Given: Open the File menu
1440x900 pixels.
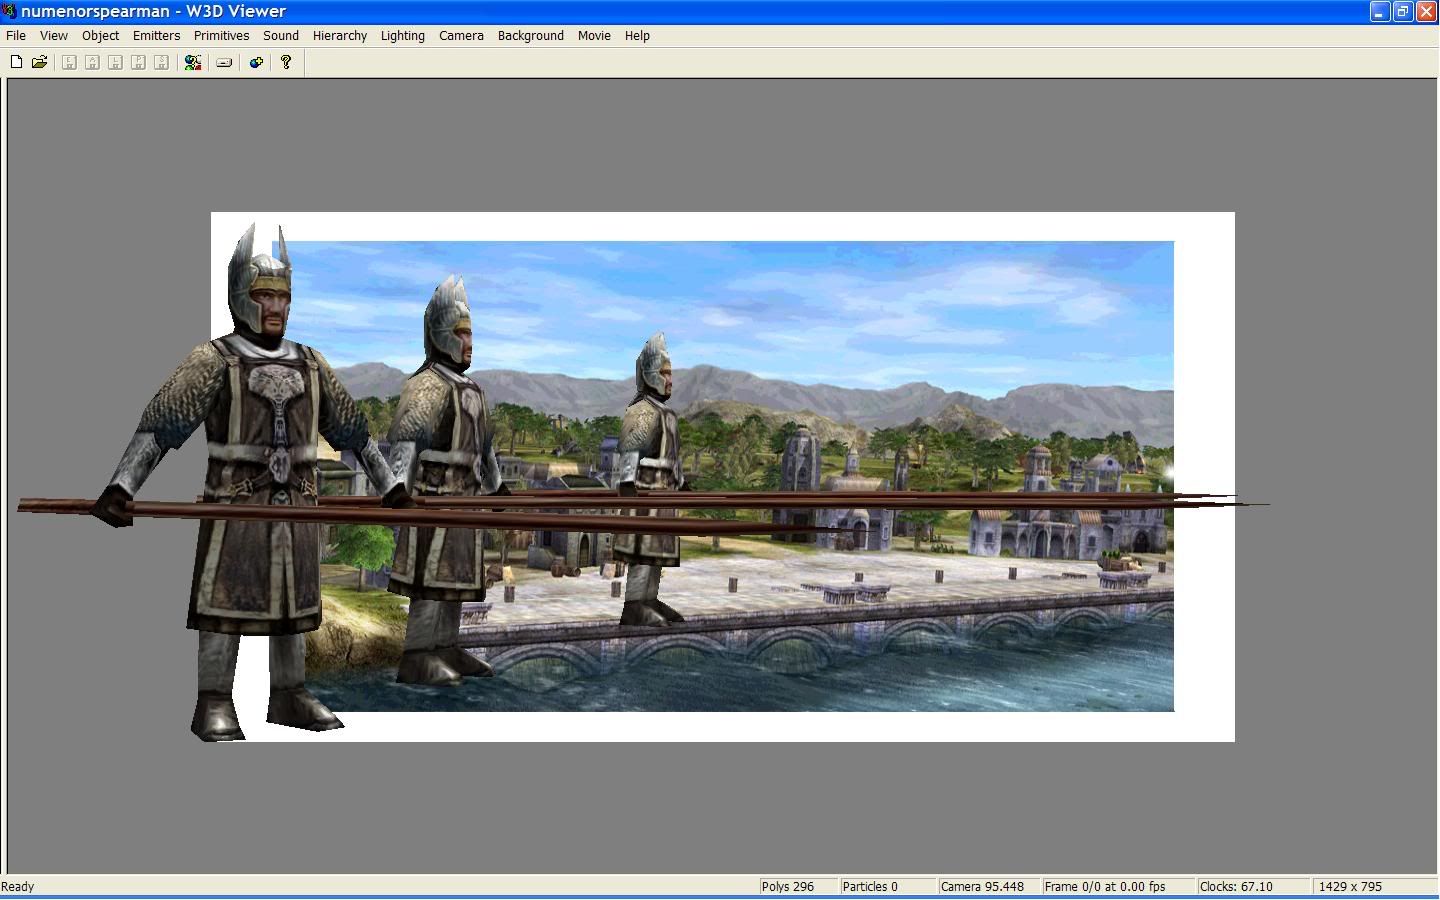Looking at the screenshot, I should (x=16, y=35).
